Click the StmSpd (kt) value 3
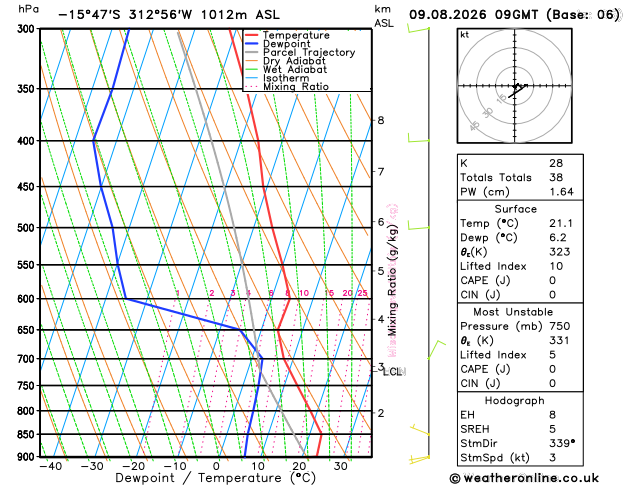Viewport: 629px width, 486px height. point(552,458)
